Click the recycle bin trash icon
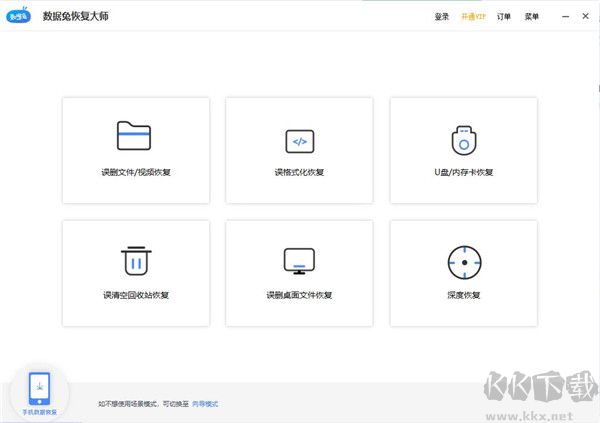The width and height of the screenshot is (600, 423). 135,262
